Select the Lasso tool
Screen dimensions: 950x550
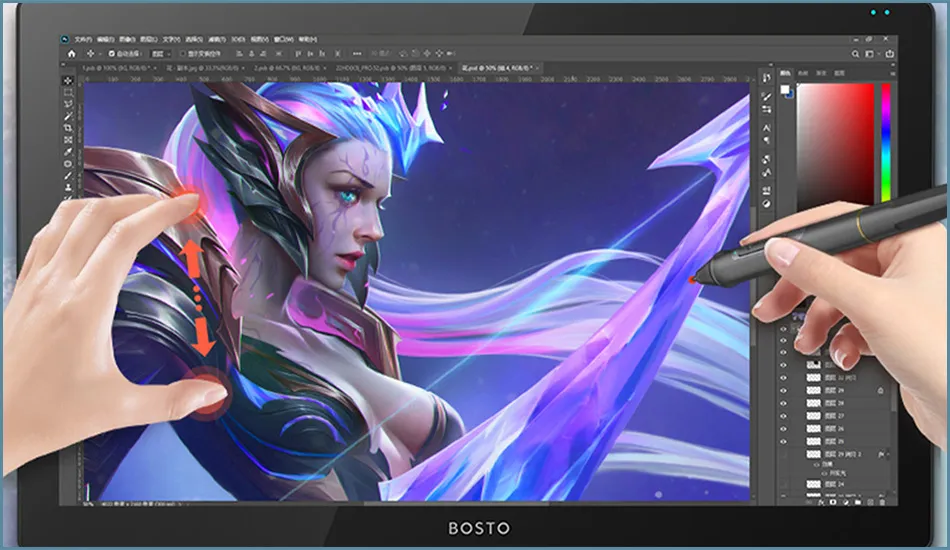pos(68,105)
